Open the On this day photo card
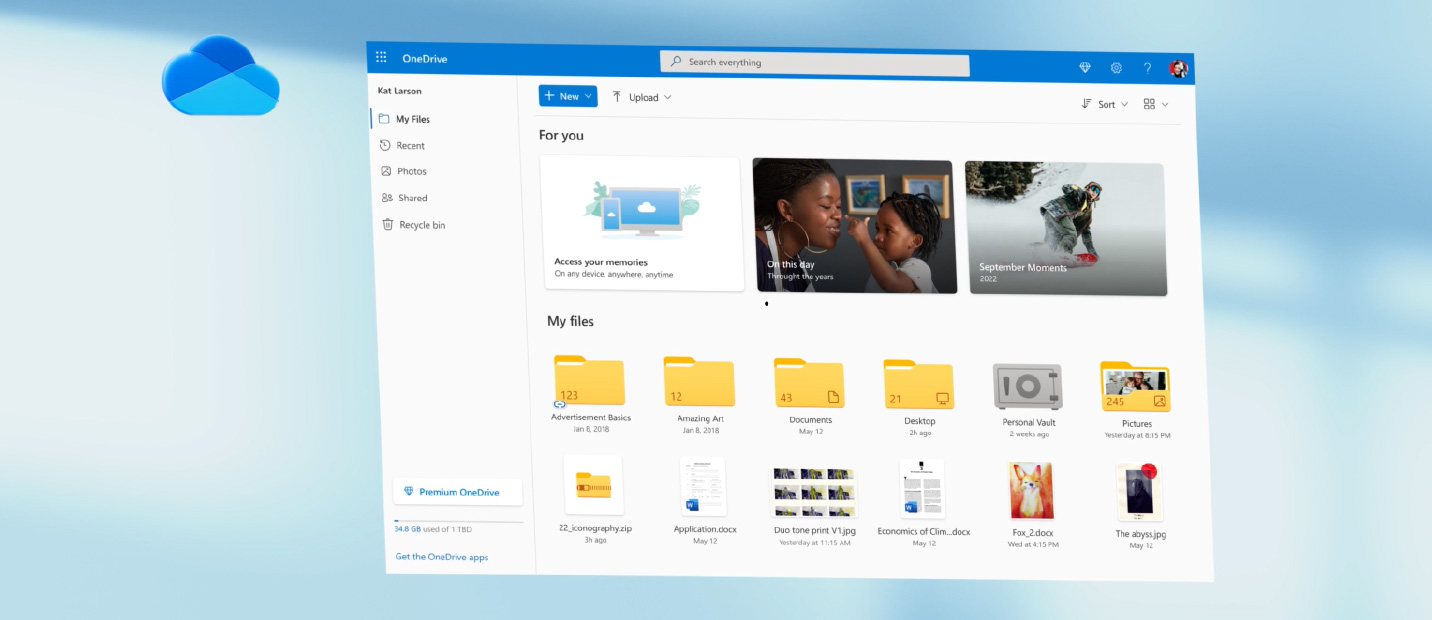This screenshot has height=620, width=1432. (x=855, y=226)
